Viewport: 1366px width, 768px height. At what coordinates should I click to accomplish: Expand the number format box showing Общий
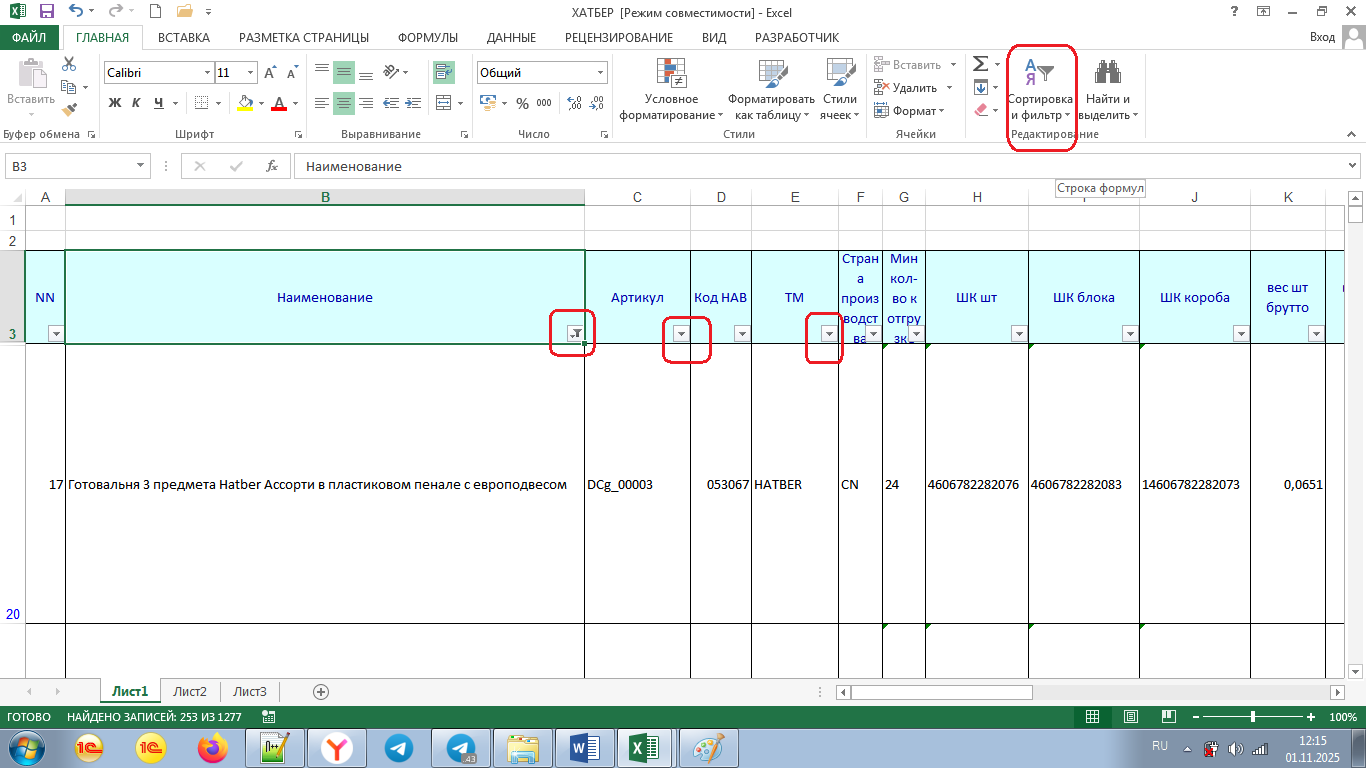coord(600,73)
